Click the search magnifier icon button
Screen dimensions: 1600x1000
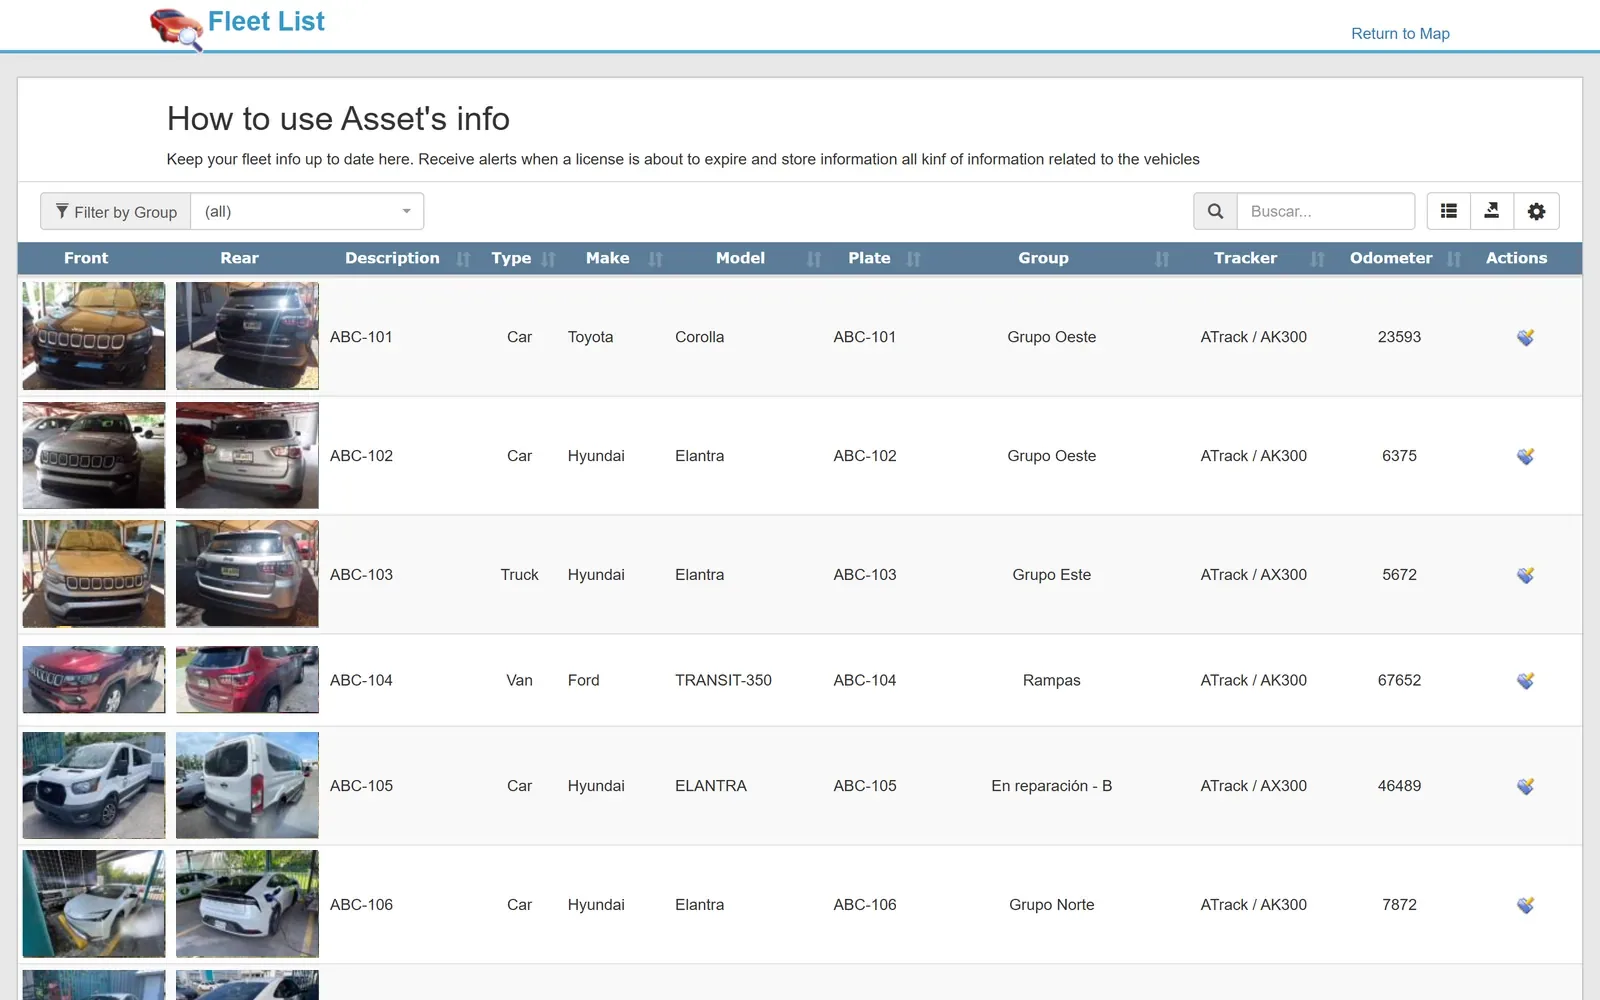pyautogui.click(x=1215, y=211)
